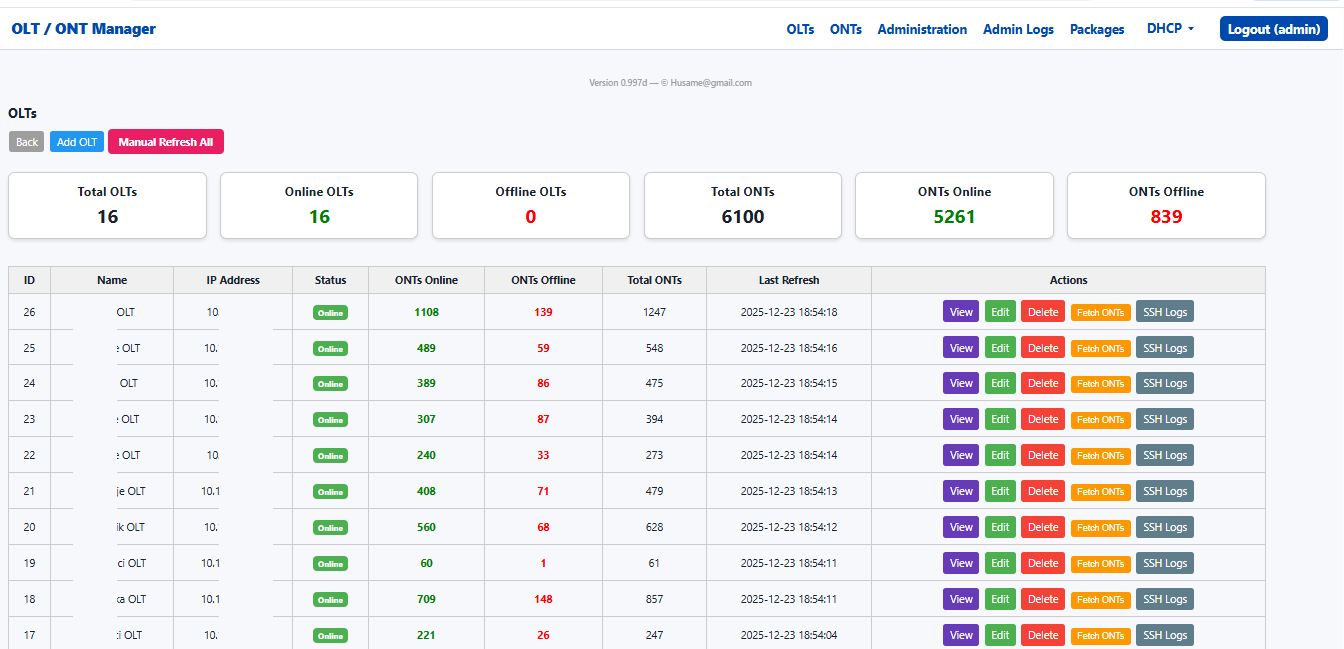The height and width of the screenshot is (649, 1344).
Task: Delete the OLT with ID 24
Action: (x=1042, y=383)
